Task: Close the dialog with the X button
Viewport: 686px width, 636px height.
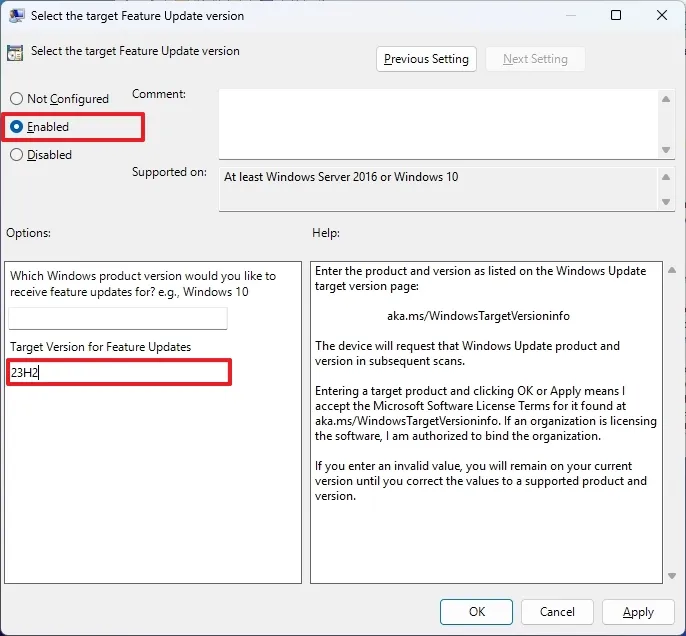Action: (x=662, y=15)
